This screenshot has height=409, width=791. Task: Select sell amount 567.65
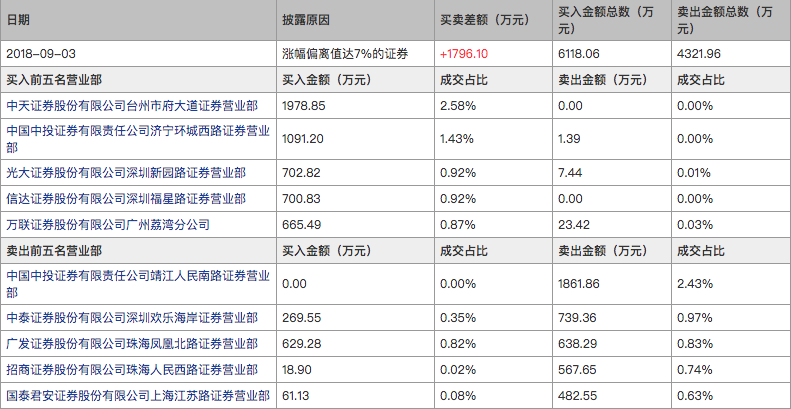[577, 370]
